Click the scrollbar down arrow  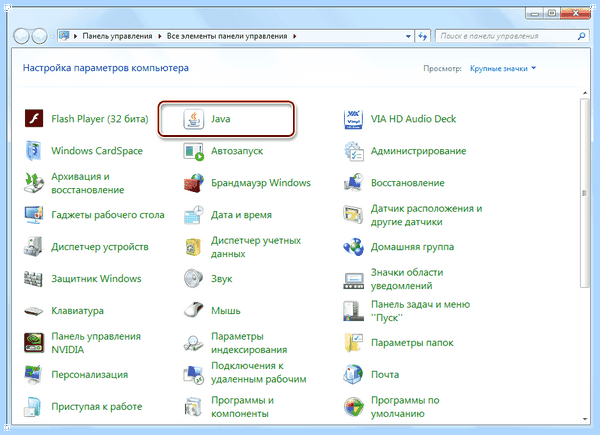(585, 419)
